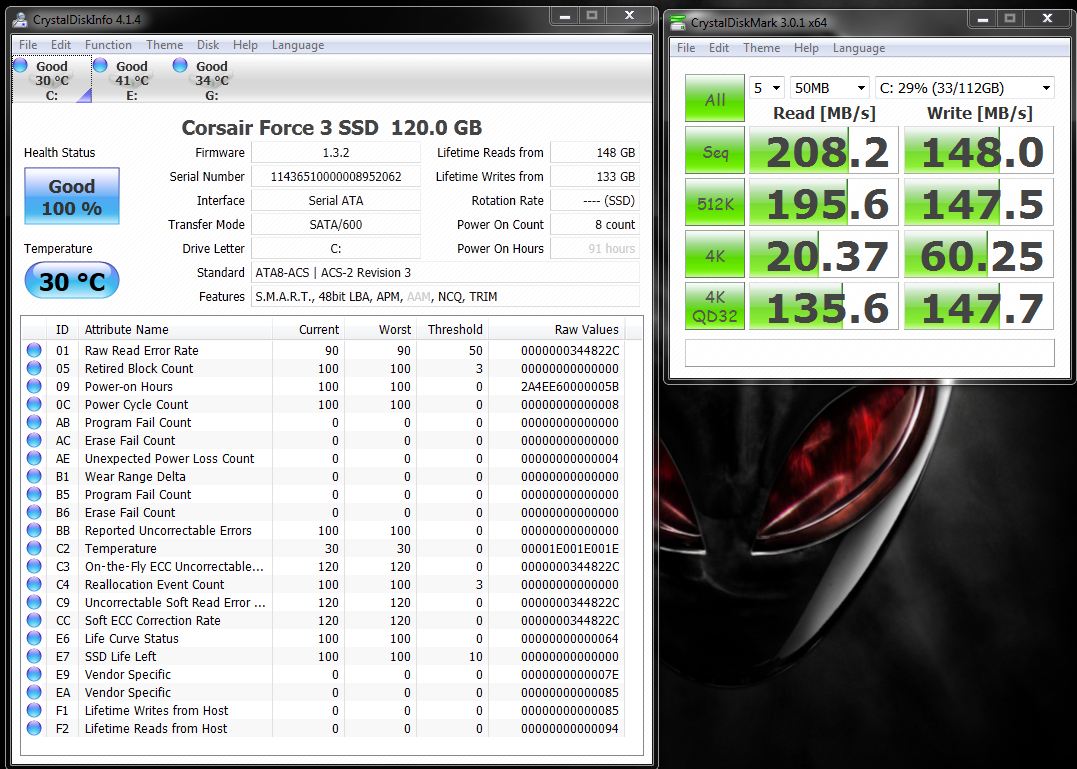Click status orb beside Soft ECC Correction Rate
Screen dimensions: 1077x769
(x=34, y=620)
